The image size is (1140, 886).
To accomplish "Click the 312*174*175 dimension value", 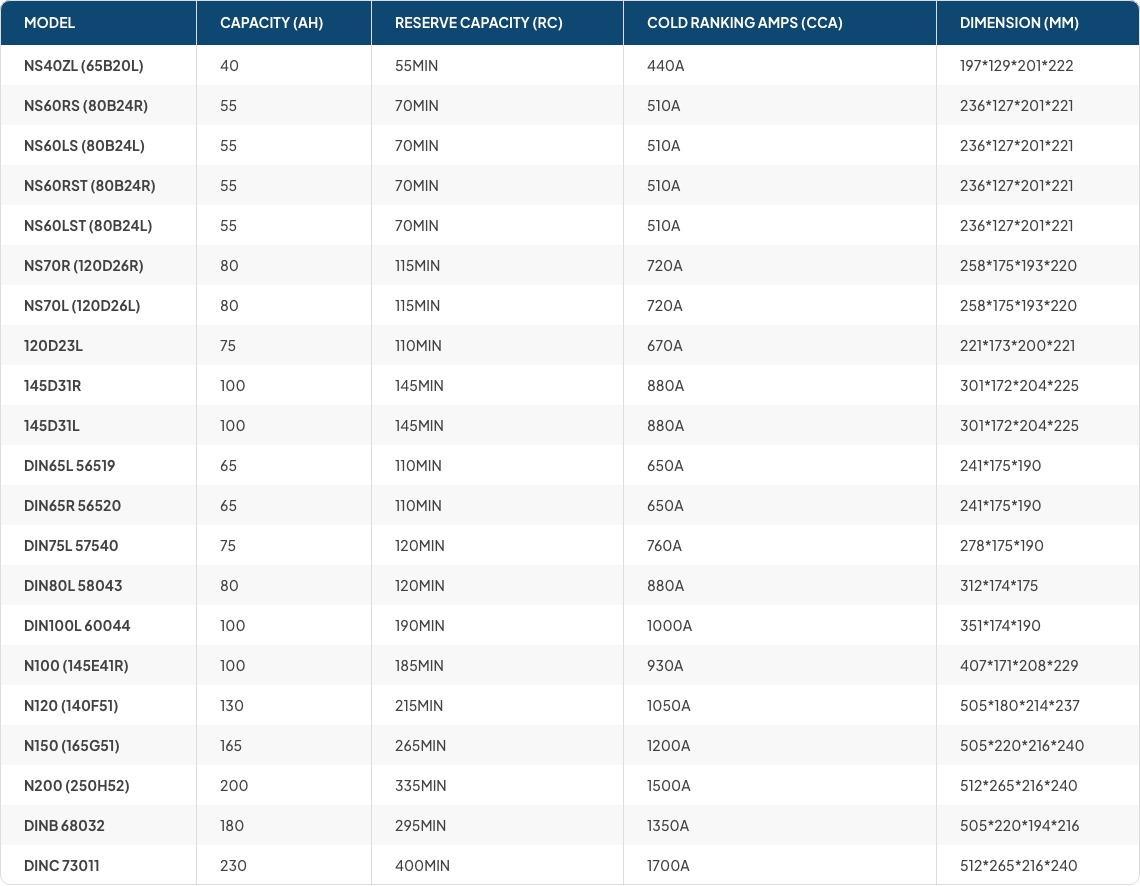I will (x=999, y=586).
